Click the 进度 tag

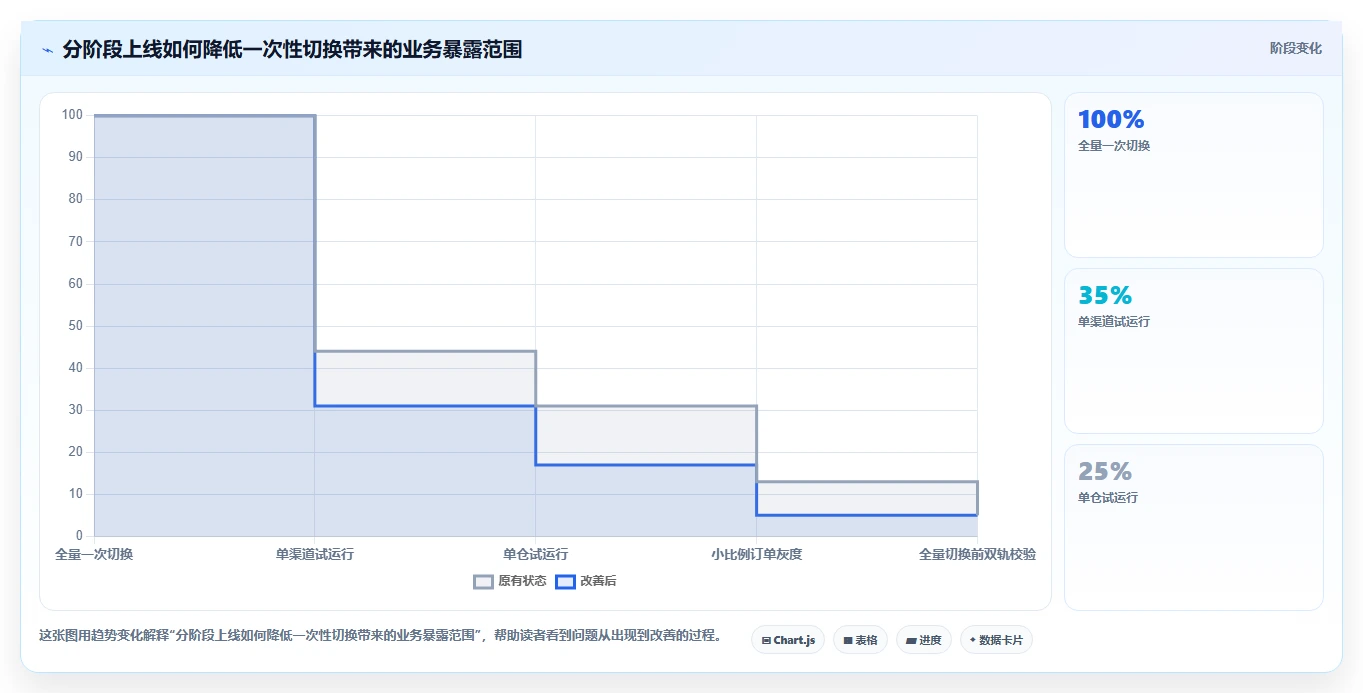[x=924, y=640]
